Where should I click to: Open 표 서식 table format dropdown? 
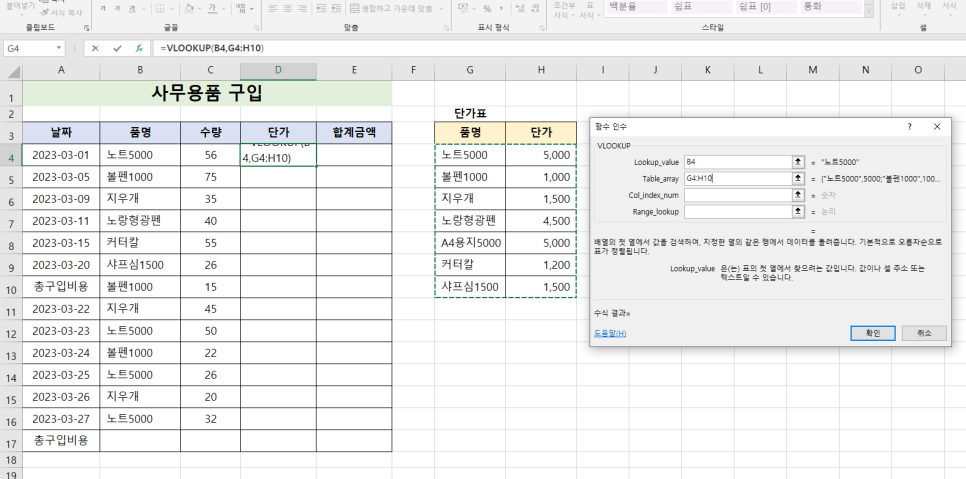589,9
